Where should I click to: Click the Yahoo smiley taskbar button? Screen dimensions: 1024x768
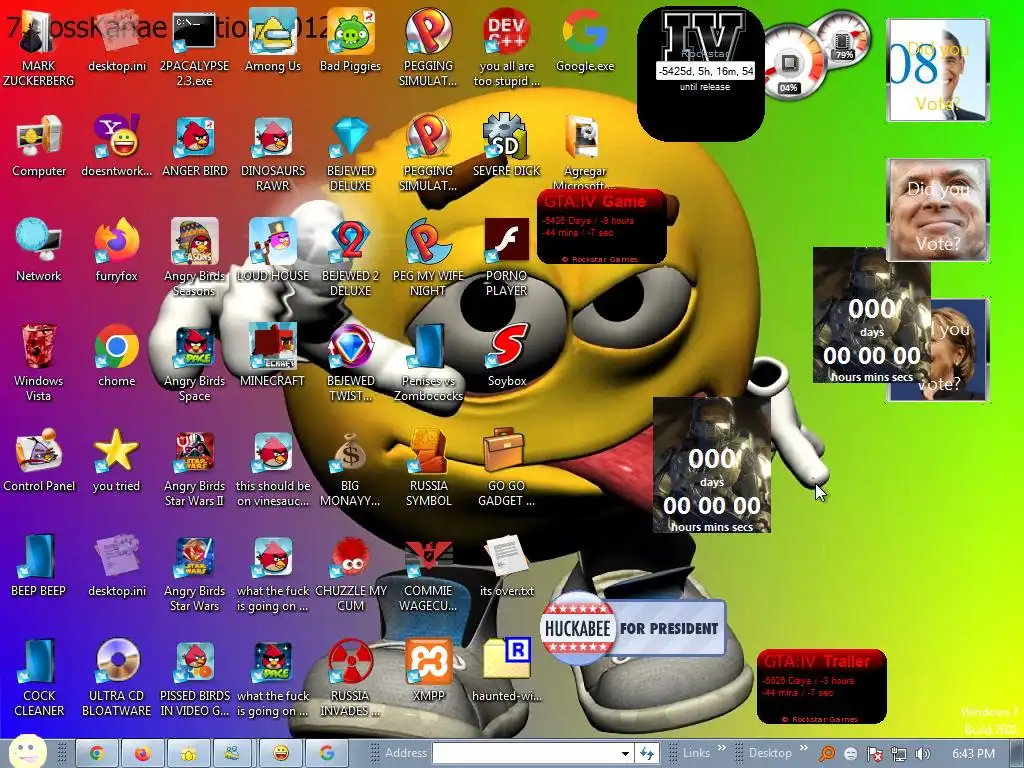pos(281,754)
